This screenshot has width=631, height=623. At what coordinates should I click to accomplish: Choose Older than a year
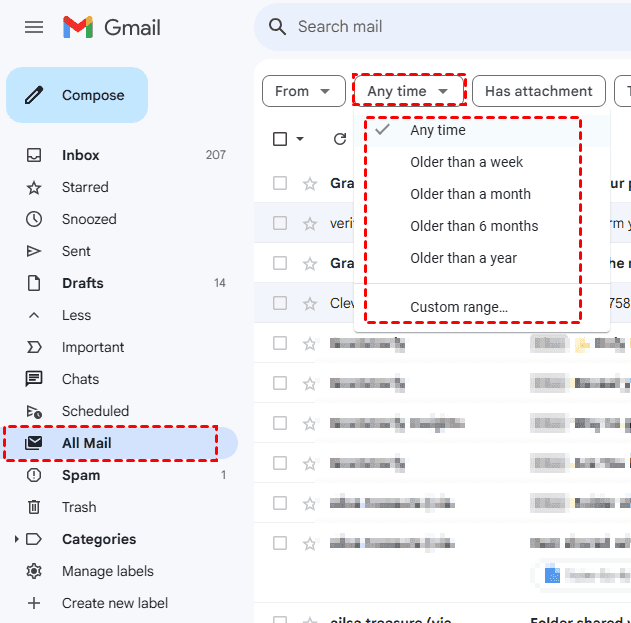click(482, 258)
